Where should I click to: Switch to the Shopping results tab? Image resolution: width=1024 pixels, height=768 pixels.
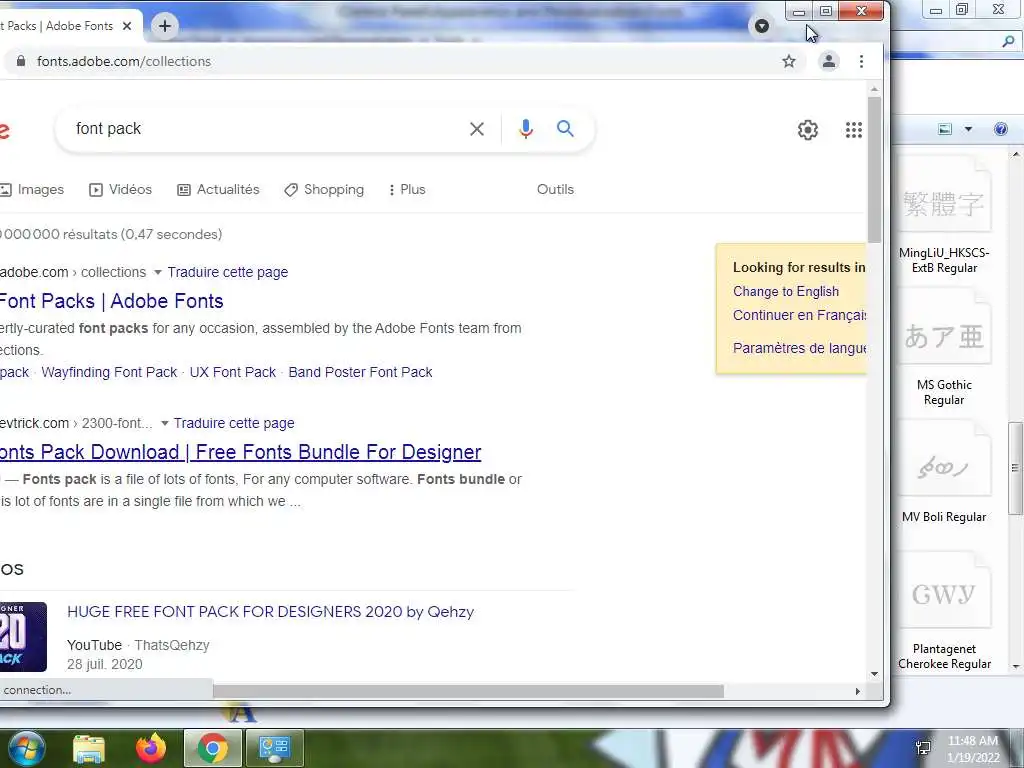(324, 189)
